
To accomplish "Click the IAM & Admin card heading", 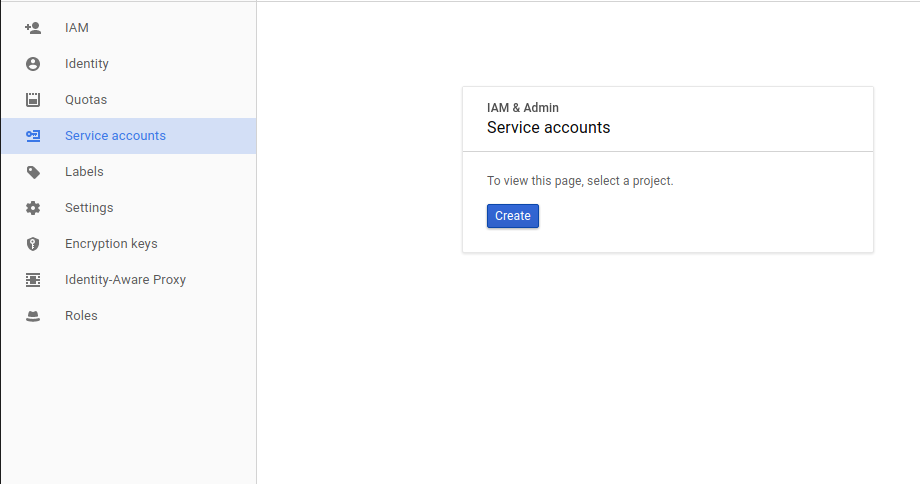I will click(x=523, y=108).
